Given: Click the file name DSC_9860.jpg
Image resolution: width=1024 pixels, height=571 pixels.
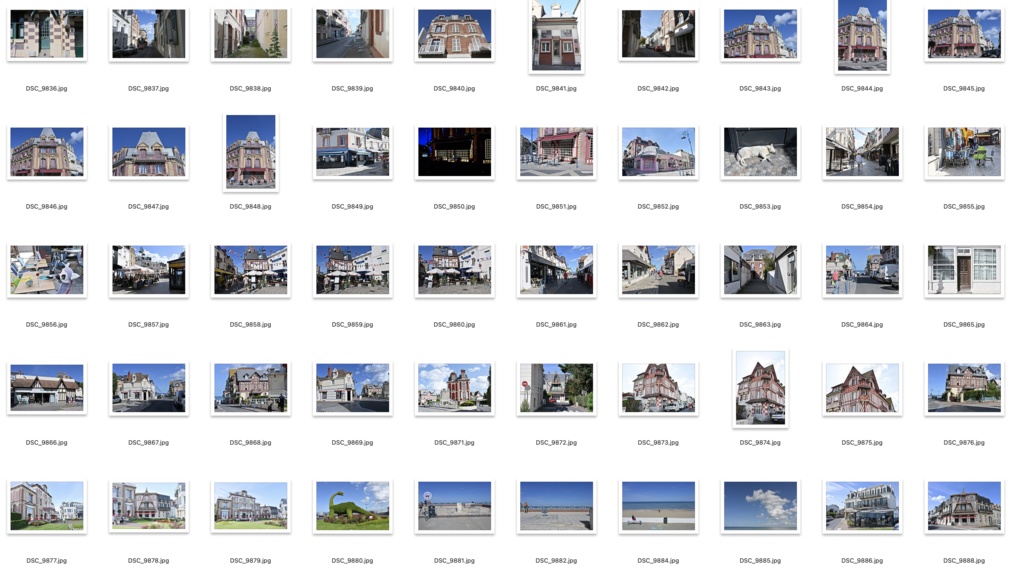Looking at the screenshot, I should pos(455,325).
